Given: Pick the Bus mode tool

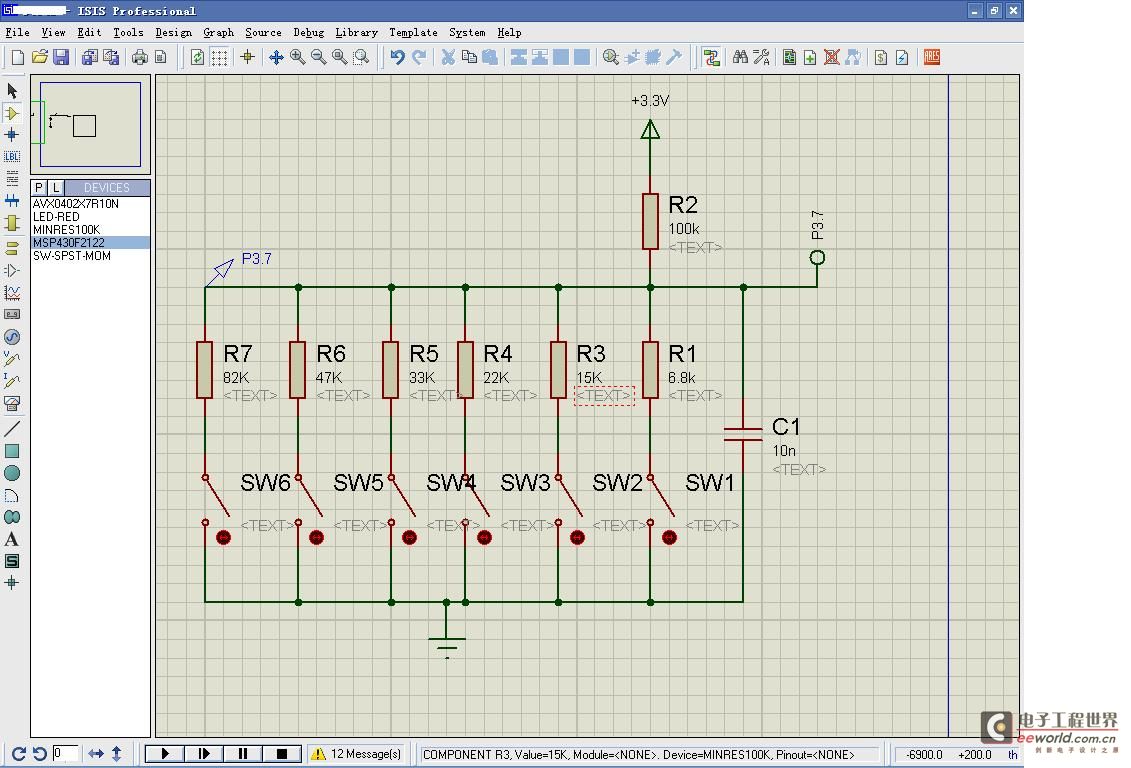Looking at the screenshot, I should click(x=12, y=200).
